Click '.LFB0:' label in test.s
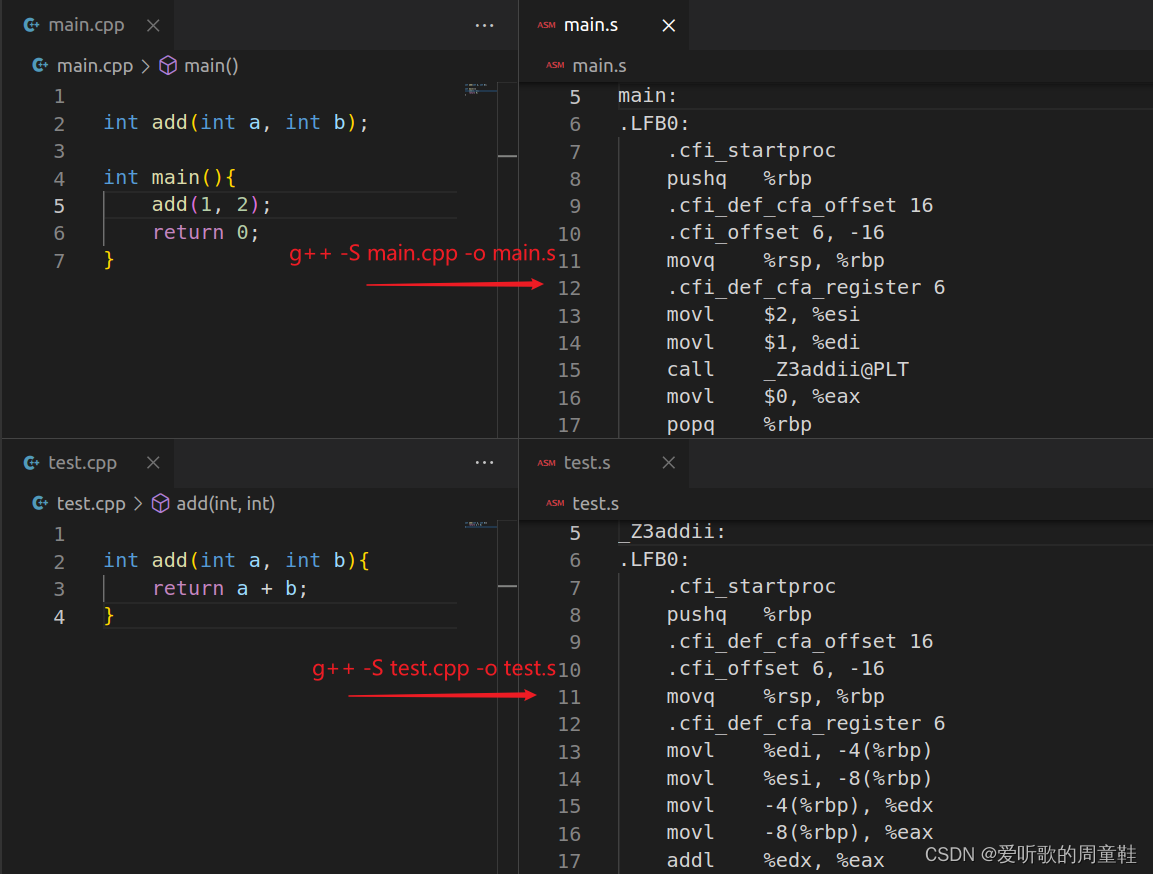 click(654, 559)
